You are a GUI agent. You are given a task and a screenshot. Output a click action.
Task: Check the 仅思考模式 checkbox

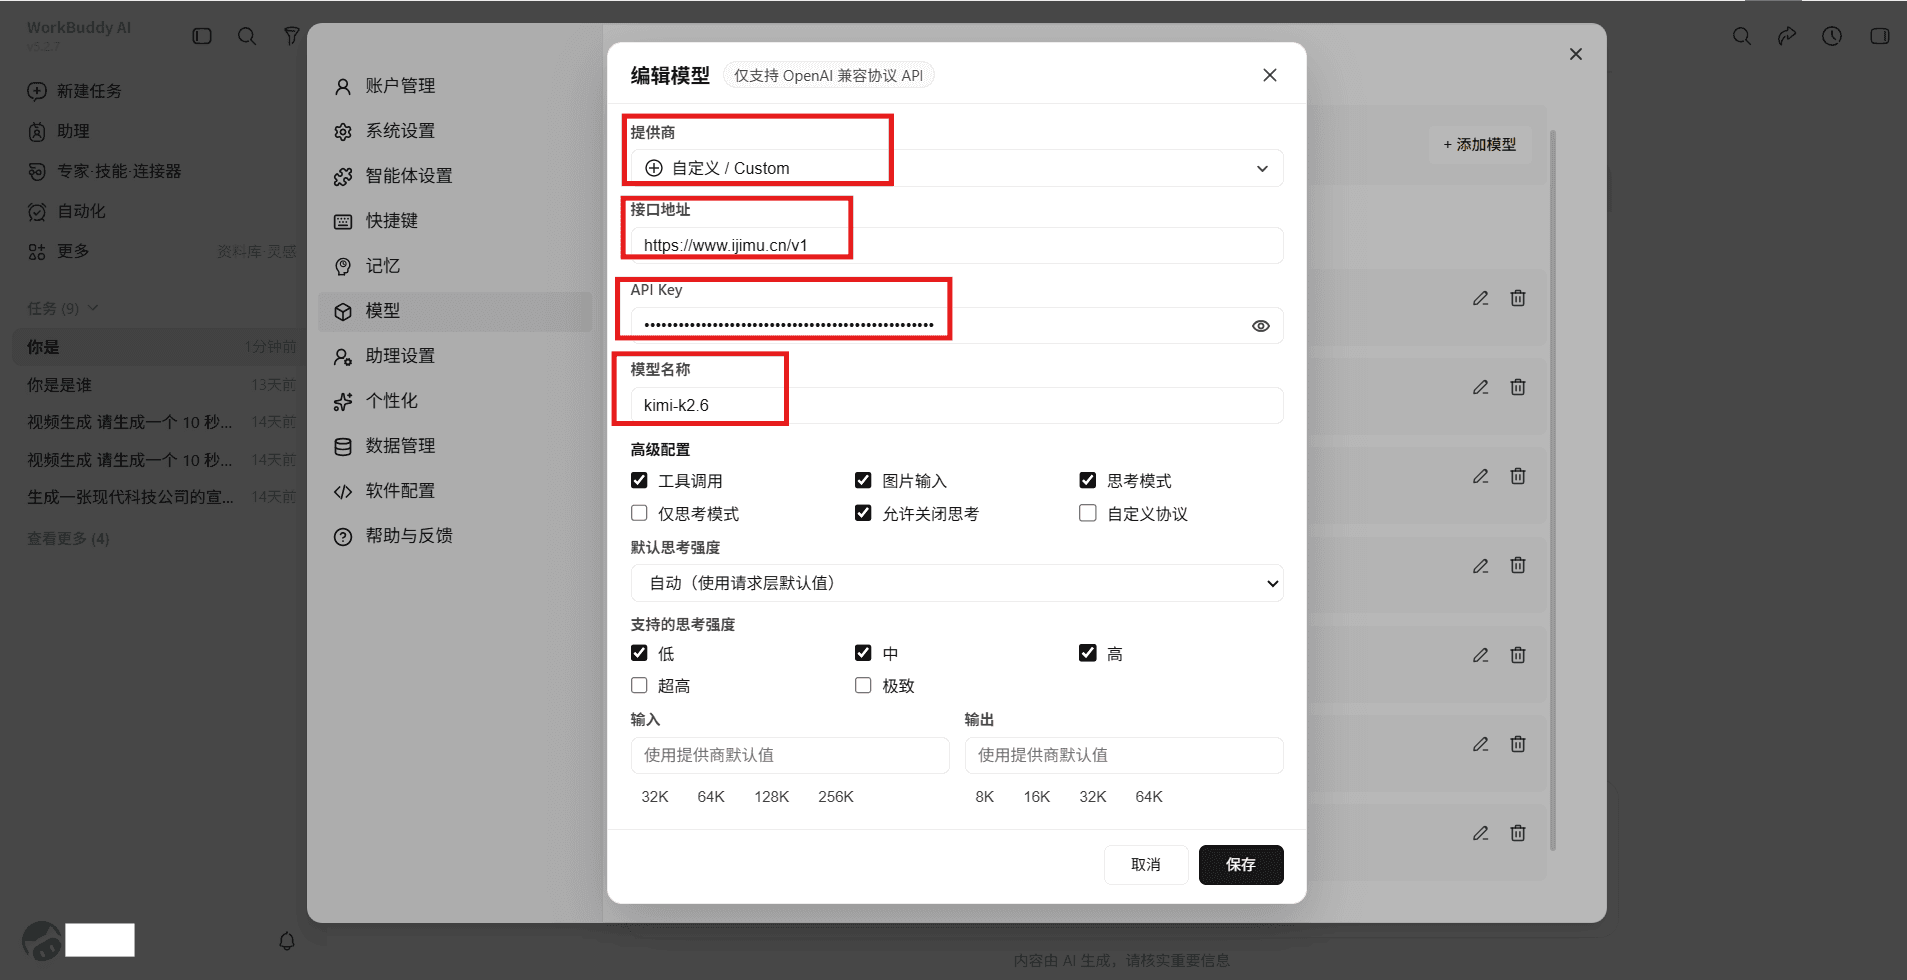pos(639,513)
